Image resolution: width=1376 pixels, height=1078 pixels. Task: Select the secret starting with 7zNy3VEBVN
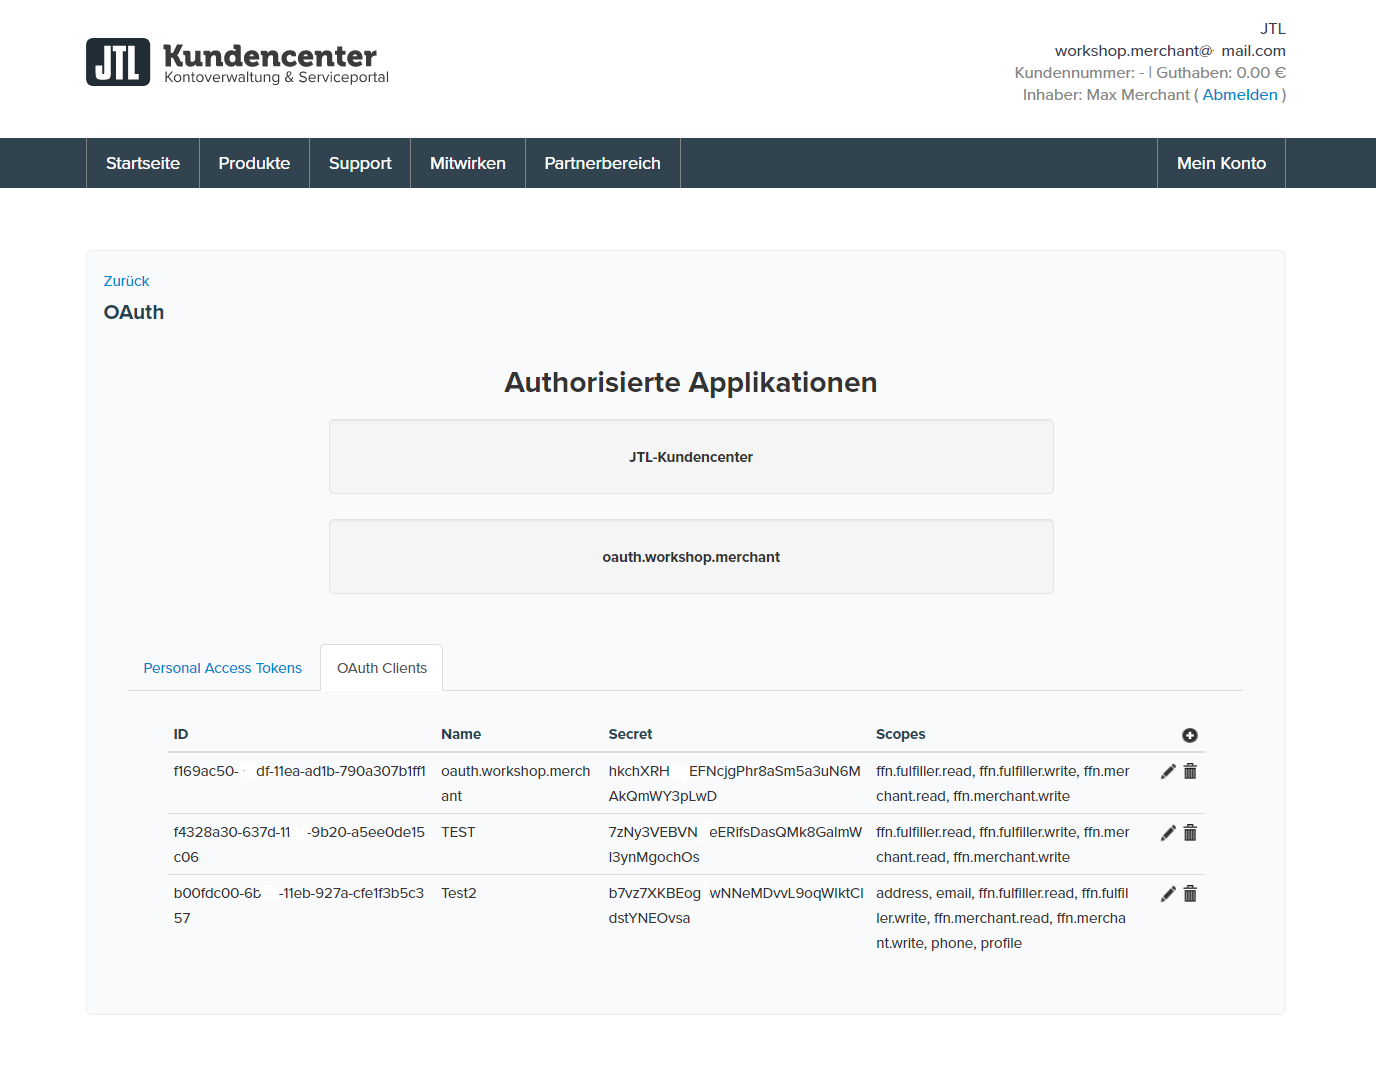[x=735, y=845]
